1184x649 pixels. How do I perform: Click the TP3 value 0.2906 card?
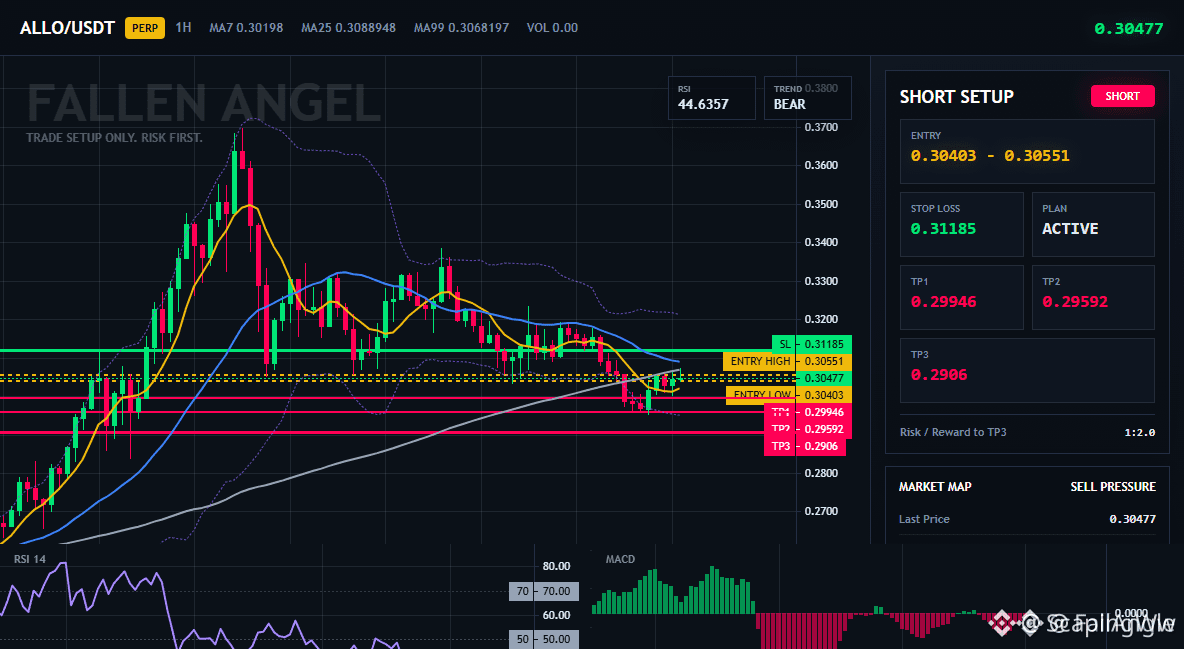pos(1027,370)
